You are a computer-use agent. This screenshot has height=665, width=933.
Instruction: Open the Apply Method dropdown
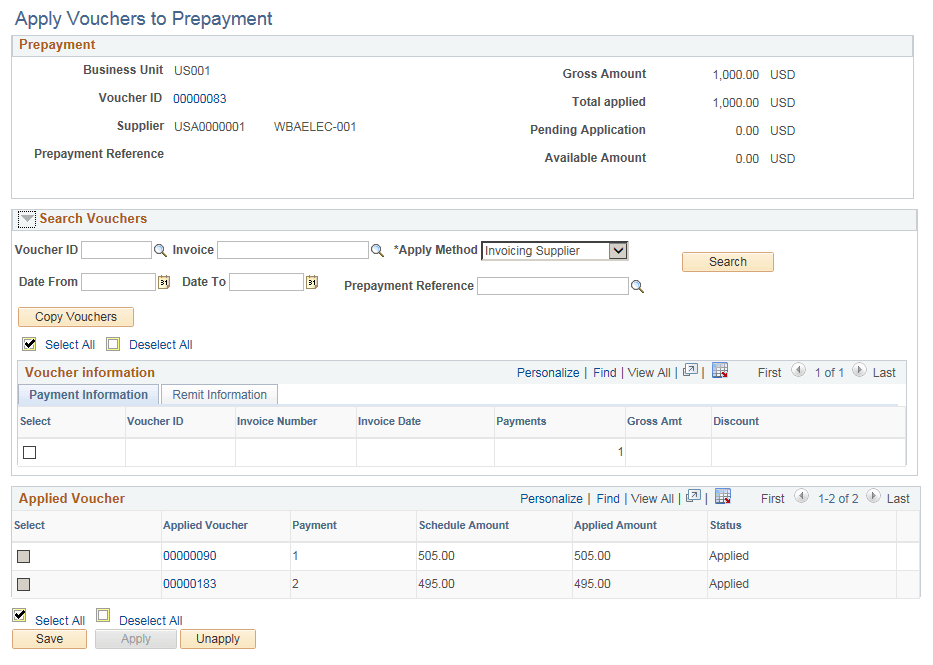click(620, 250)
